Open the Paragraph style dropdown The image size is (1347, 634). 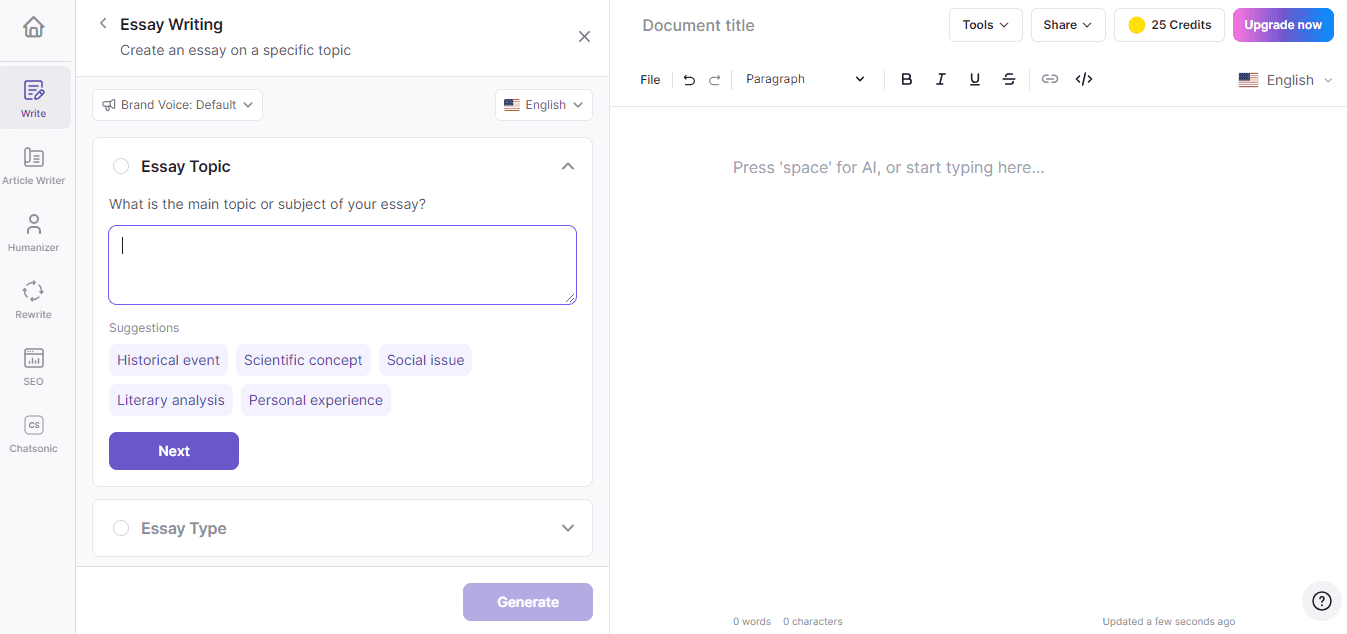tap(805, 79)
